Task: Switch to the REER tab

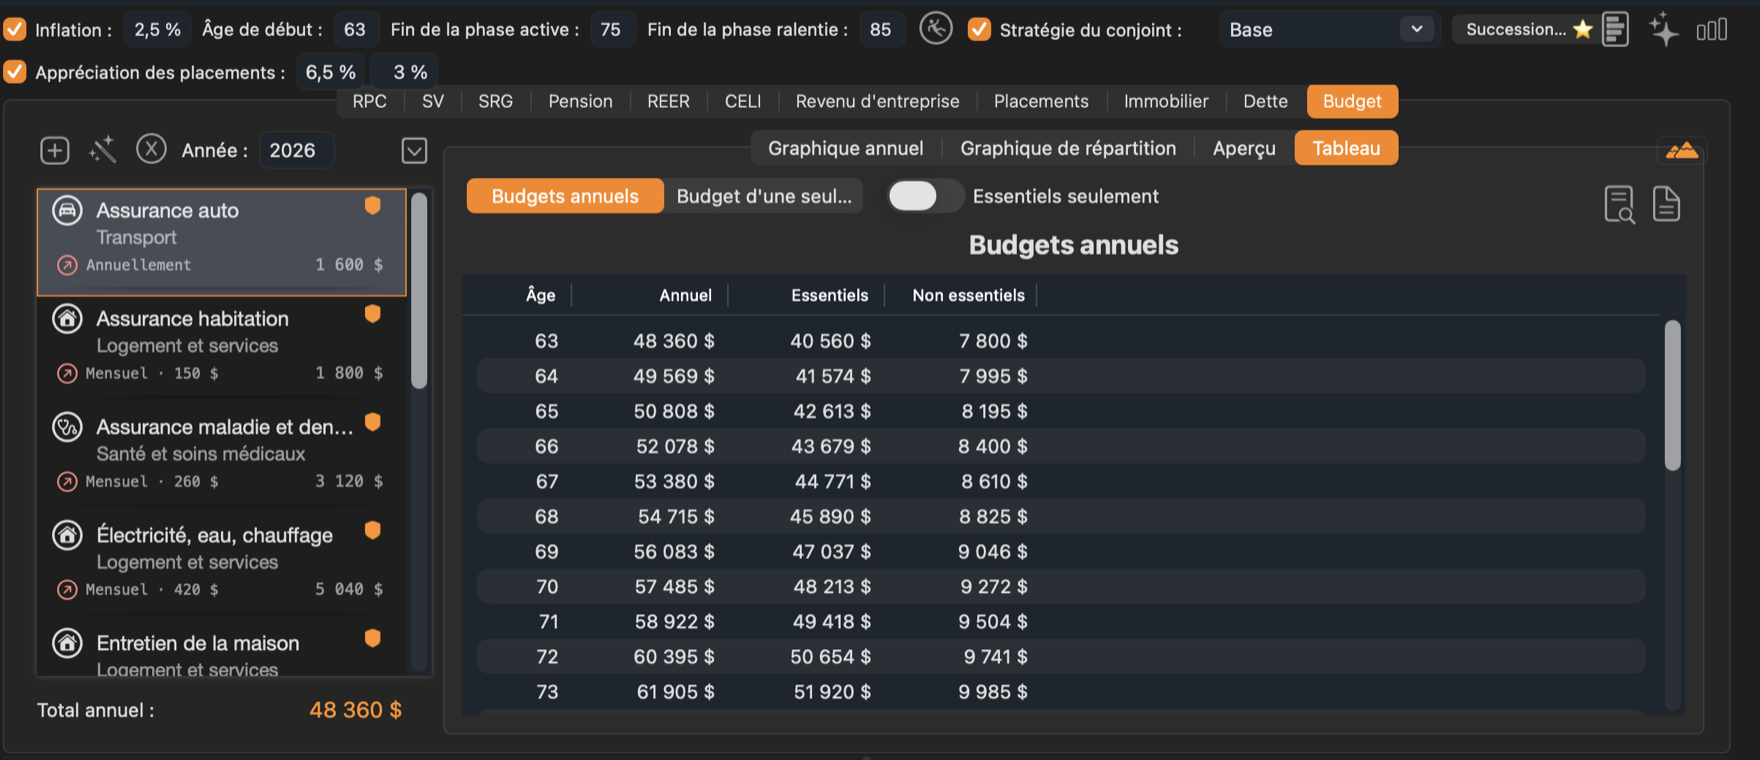Action: (668, 101)
